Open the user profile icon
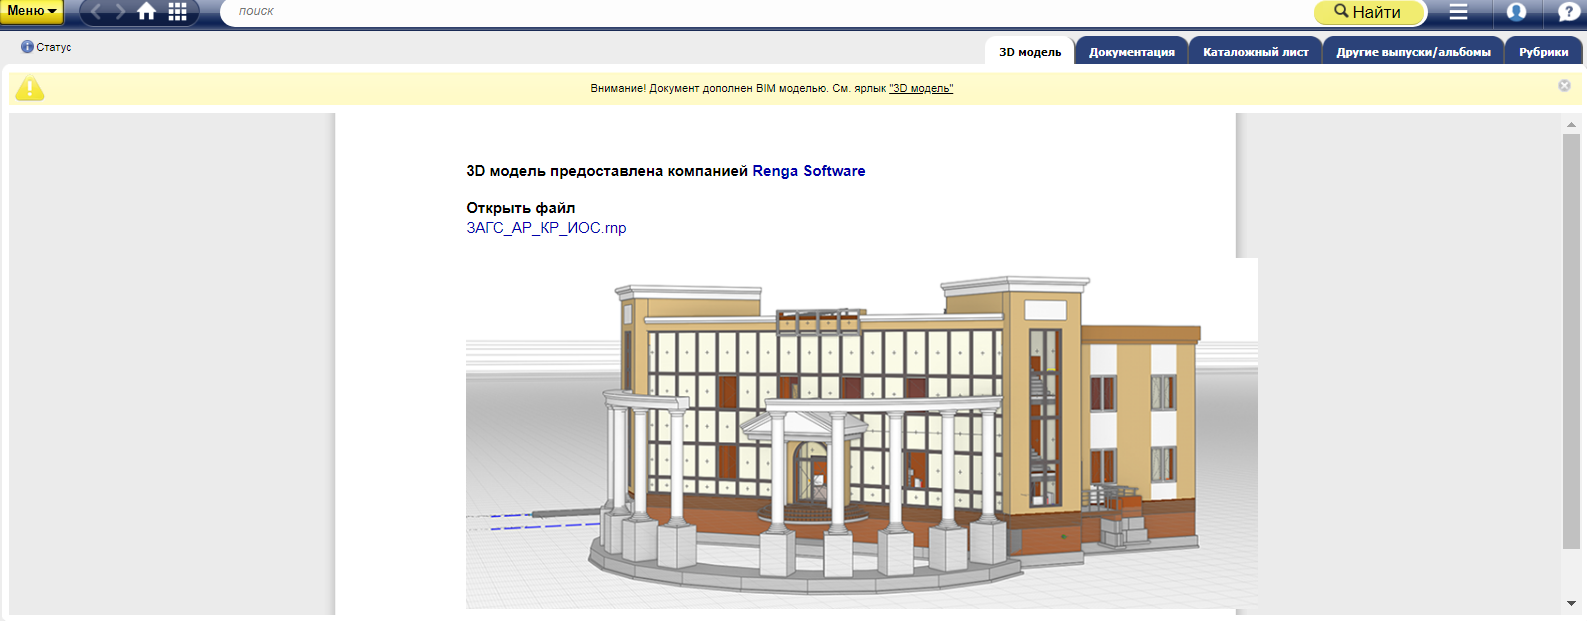Viewport: 1587px width, 621px height. [1516, 12]
